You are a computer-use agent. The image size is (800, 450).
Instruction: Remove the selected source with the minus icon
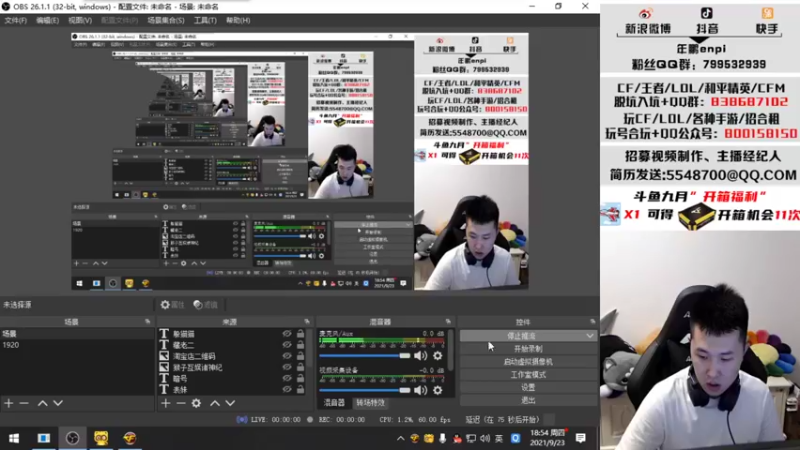[181, 403]
